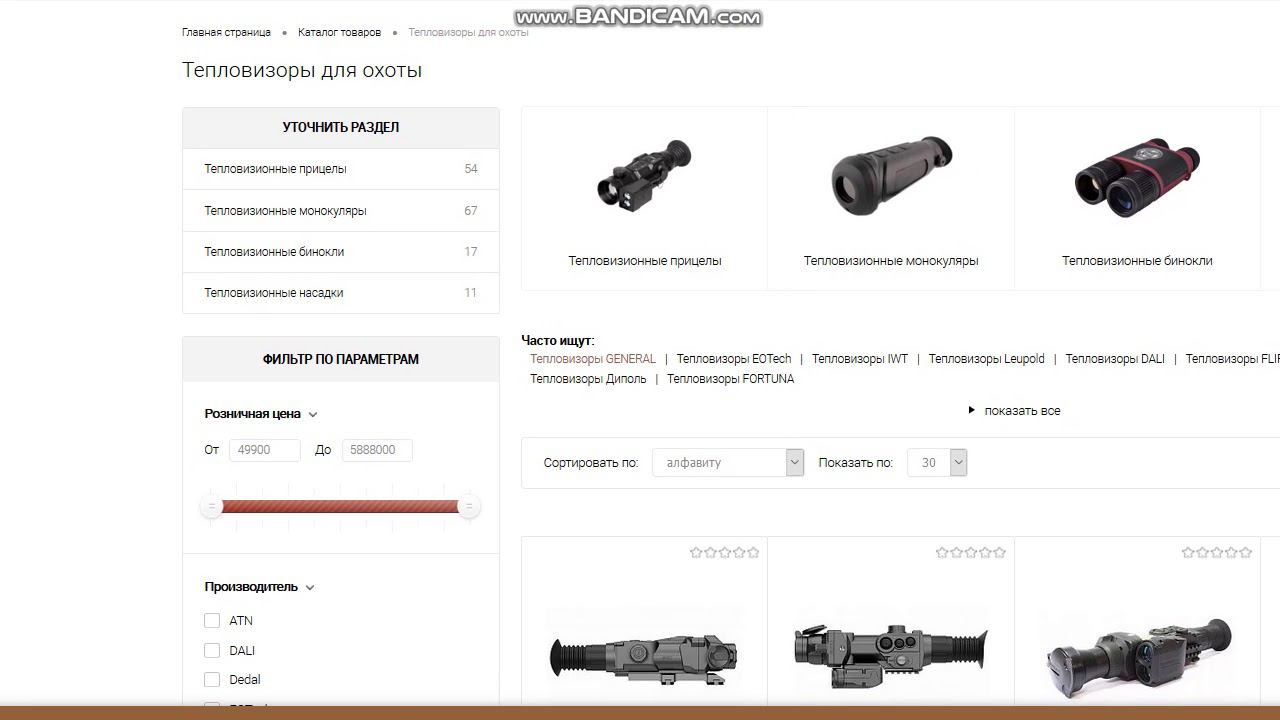1280x720 pixels.
Task: Click star rating of first product card
Action: click(x=724, y=552)
